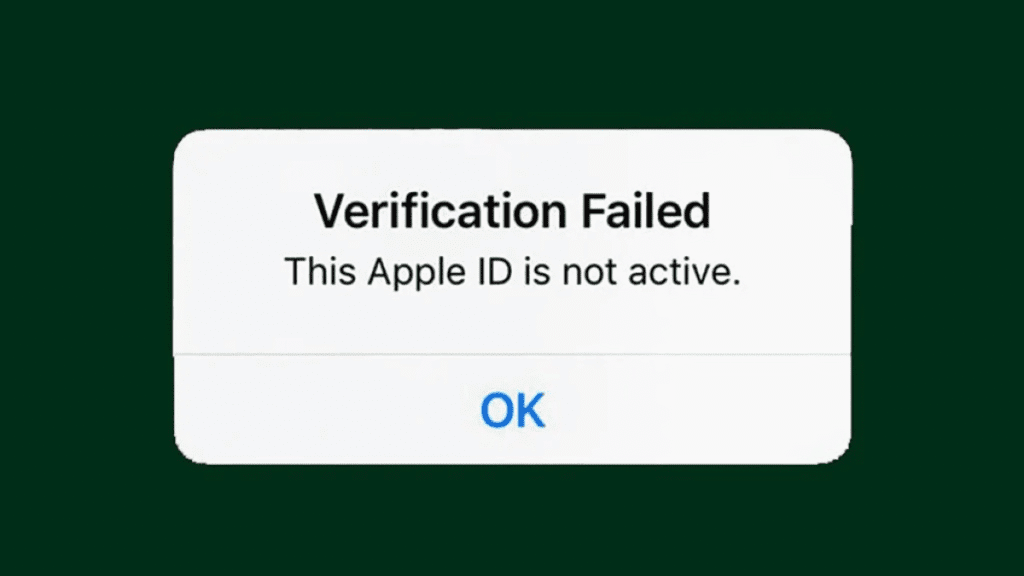Image resolution: width=1024 pixels, height=576 pixels.
Task: Click the words "Apple ID" in the message
Action: (440, 272)
